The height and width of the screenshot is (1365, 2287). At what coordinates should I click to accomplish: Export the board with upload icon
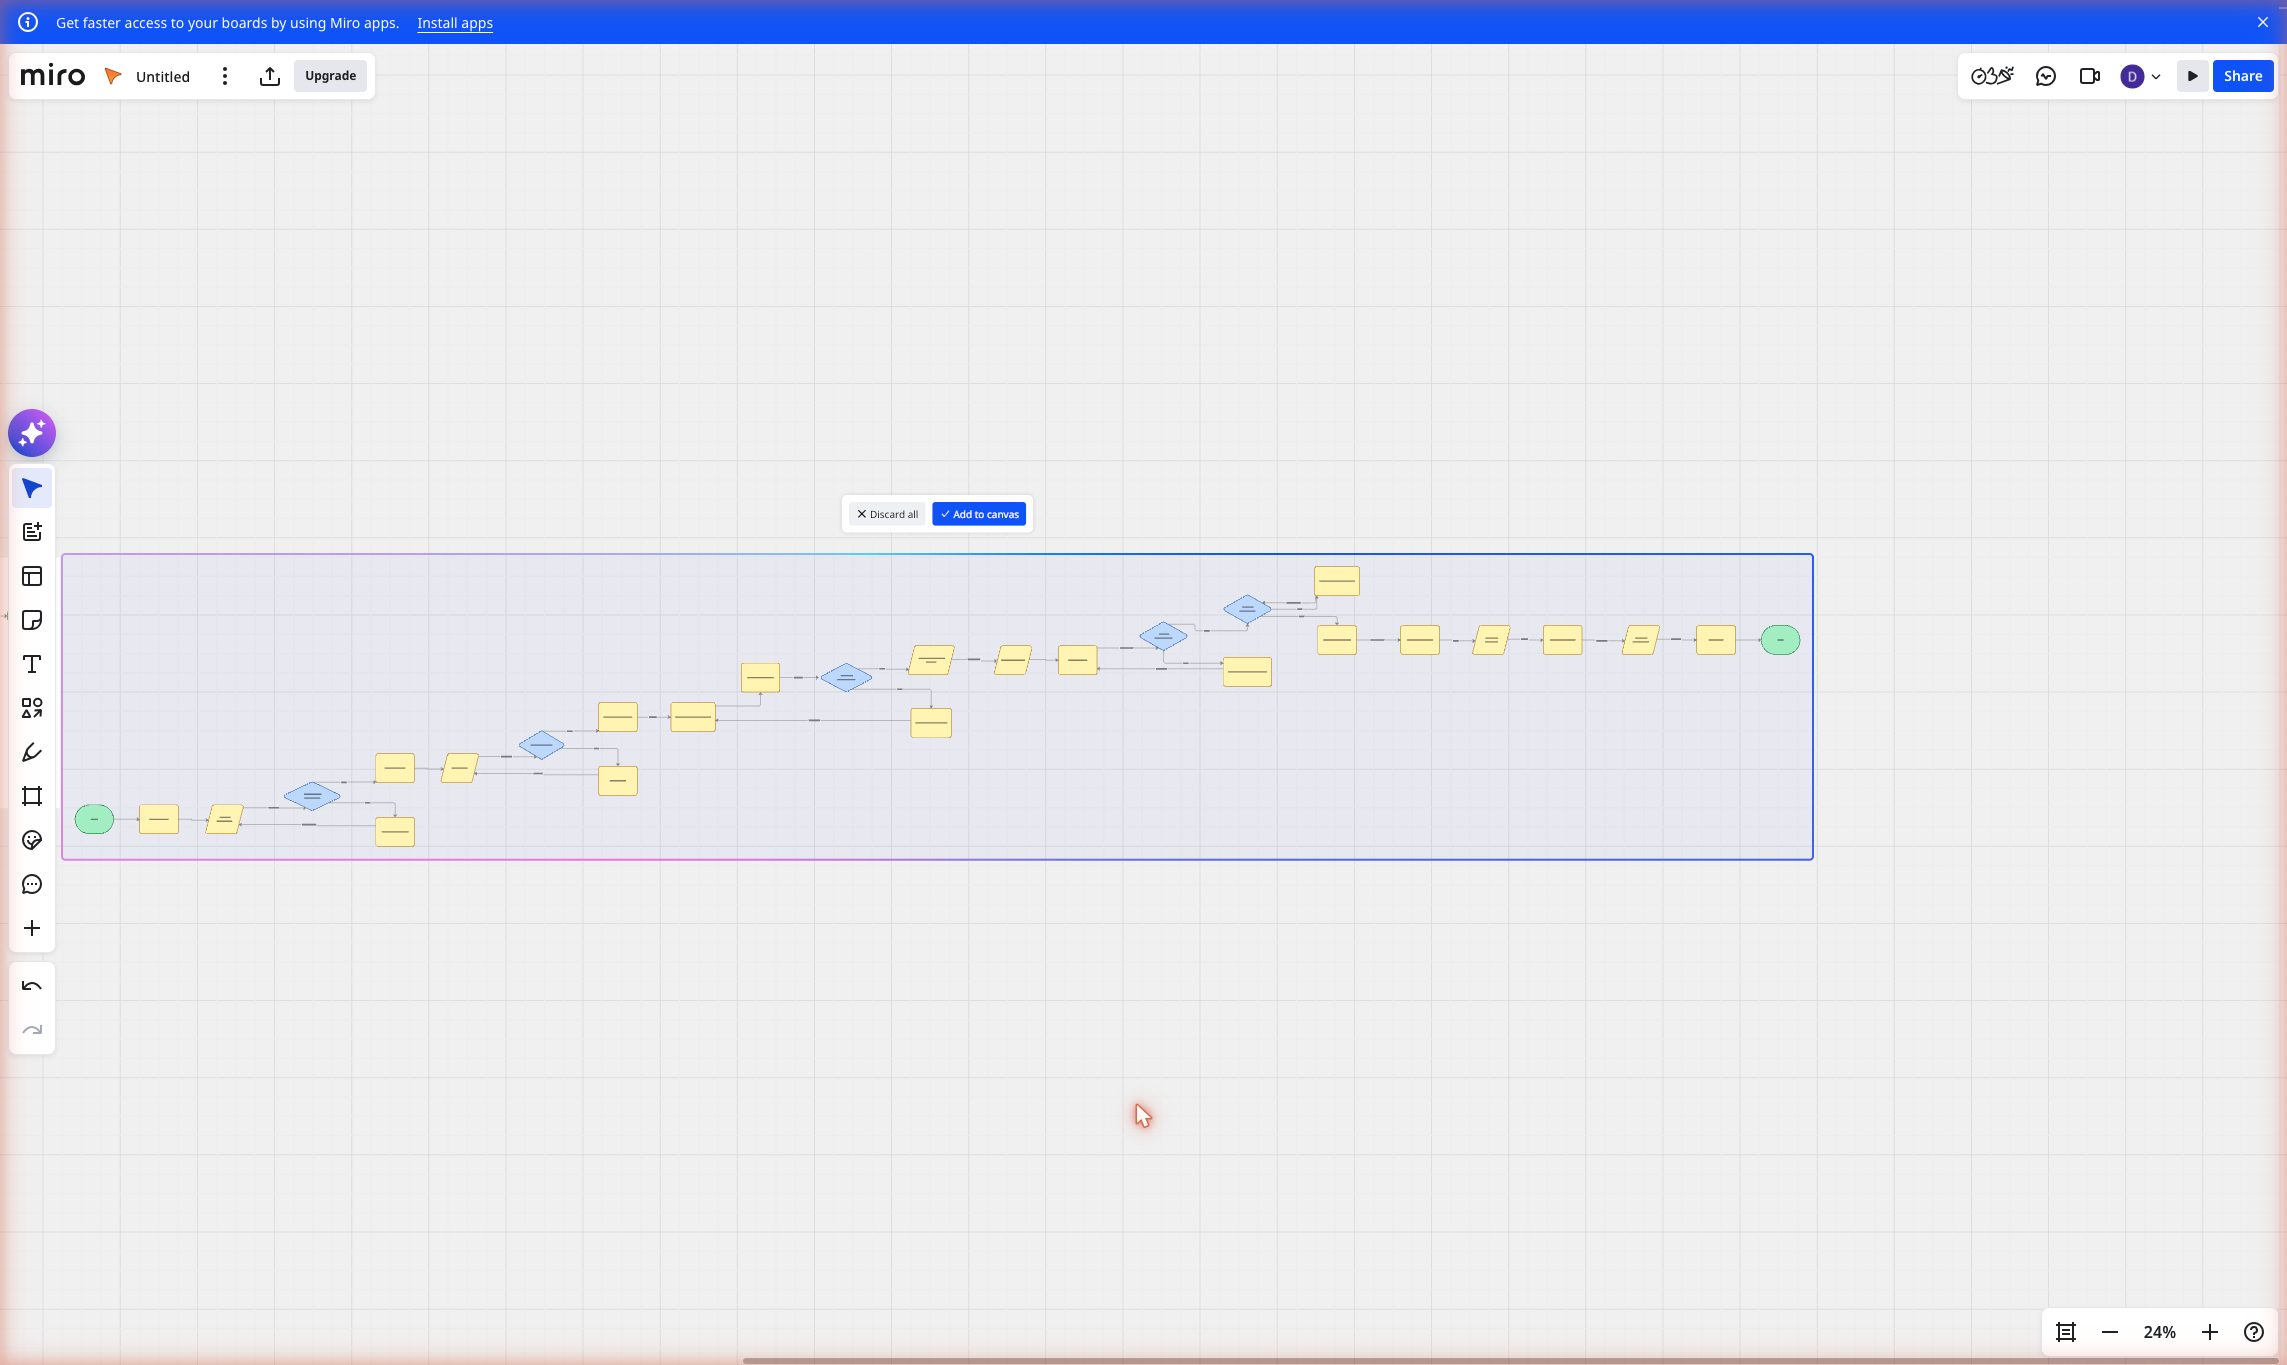[x=270, y=76]
